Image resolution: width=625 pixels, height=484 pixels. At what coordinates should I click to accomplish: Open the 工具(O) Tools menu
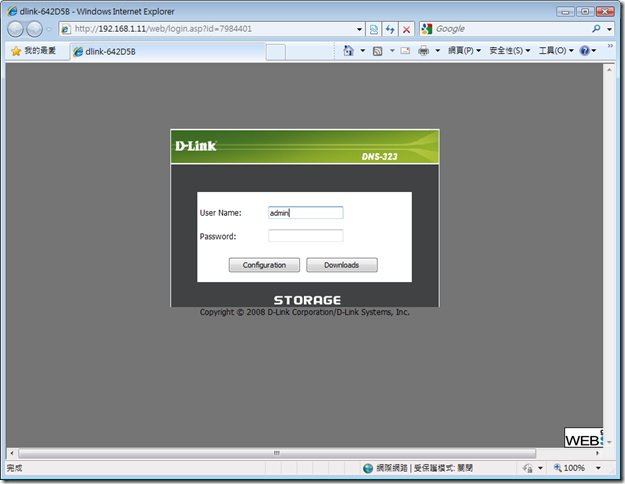[x=556, y=51]
